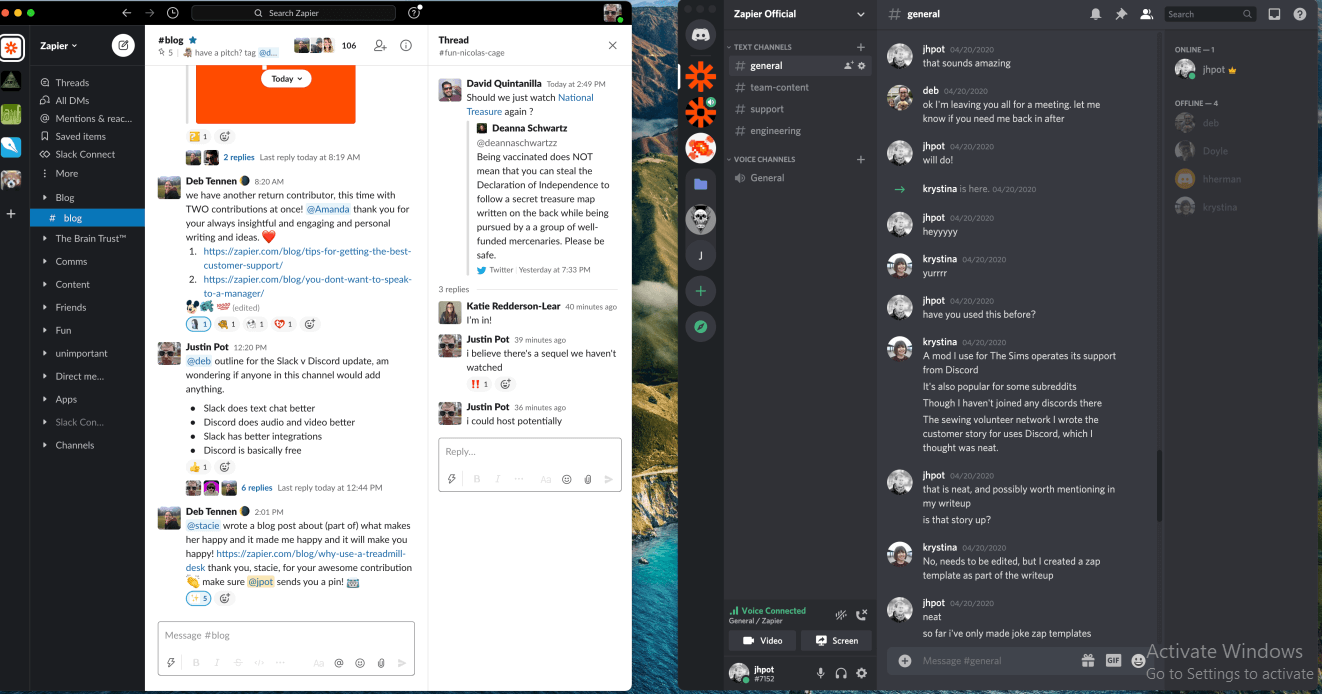Click the Slack compose new message icon
Screen dimensions: 1322x694
point(123,45)
